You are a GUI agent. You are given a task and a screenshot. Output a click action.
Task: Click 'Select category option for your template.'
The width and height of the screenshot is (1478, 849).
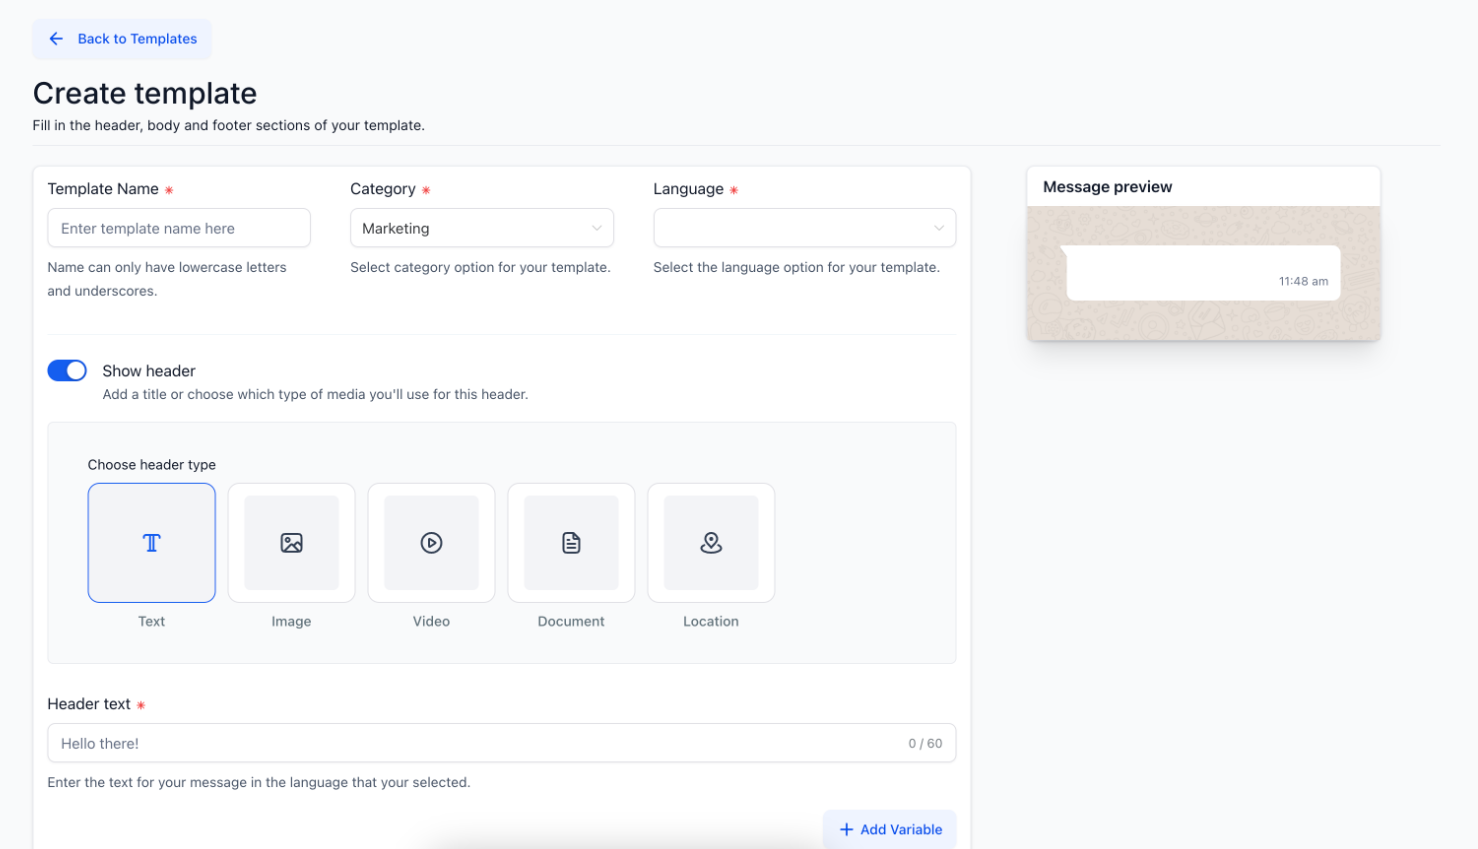(480, 267)
